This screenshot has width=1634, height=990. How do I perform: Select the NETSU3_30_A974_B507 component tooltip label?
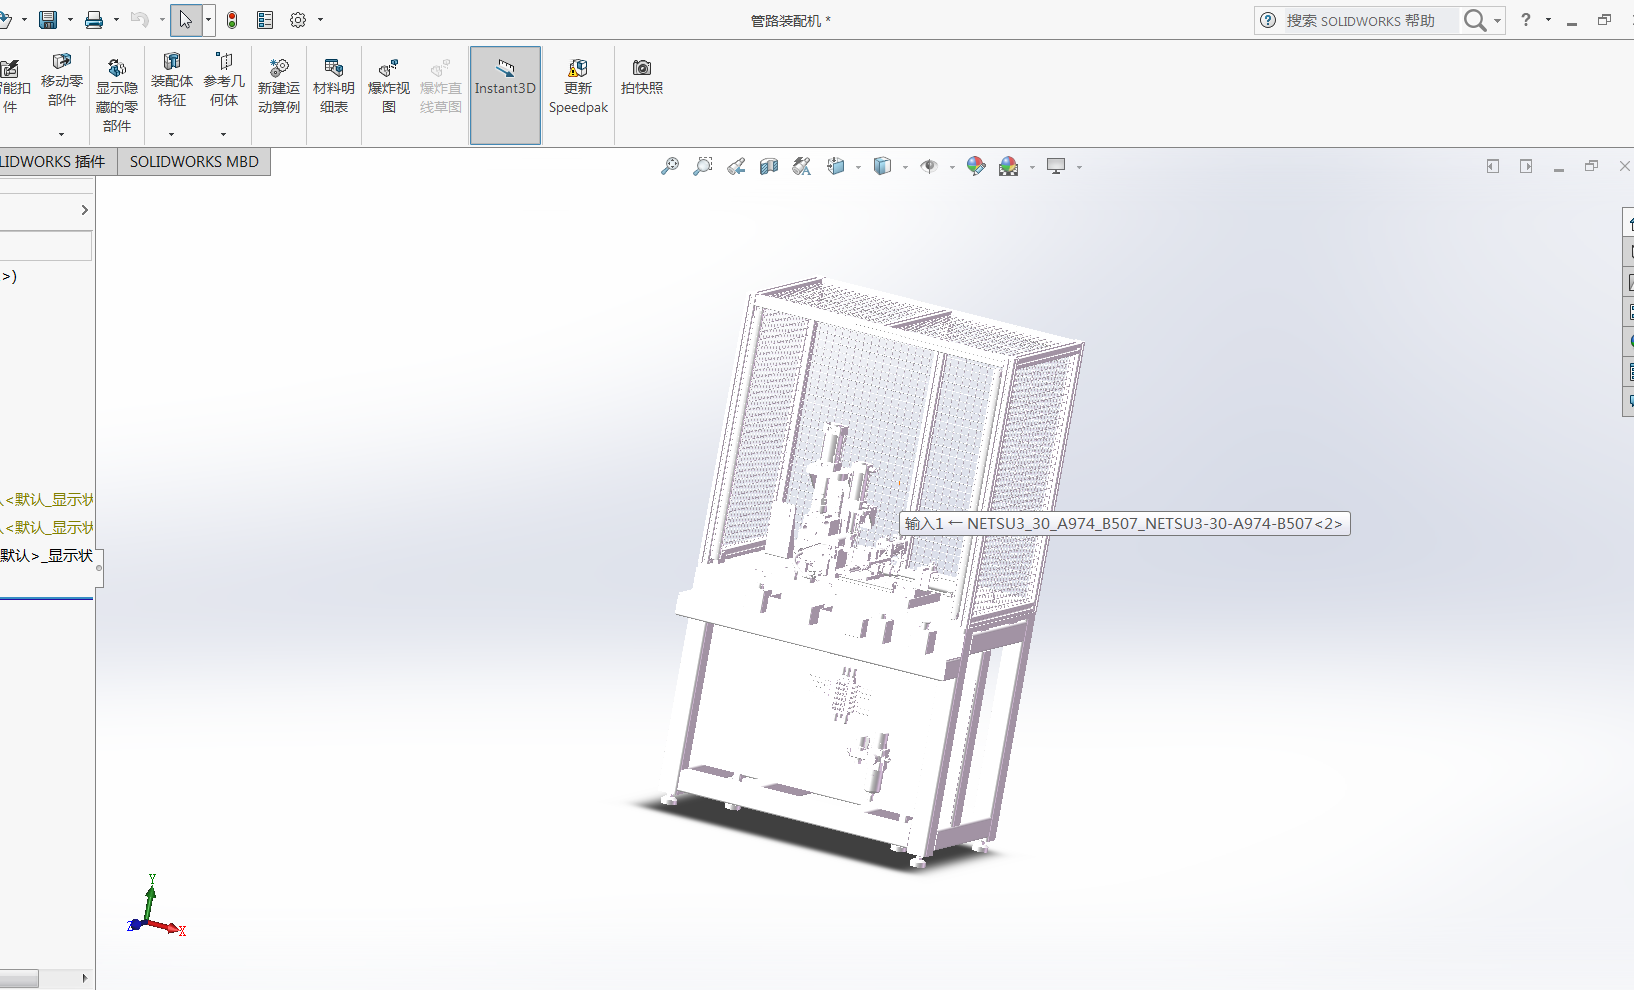coord(1125,523)
